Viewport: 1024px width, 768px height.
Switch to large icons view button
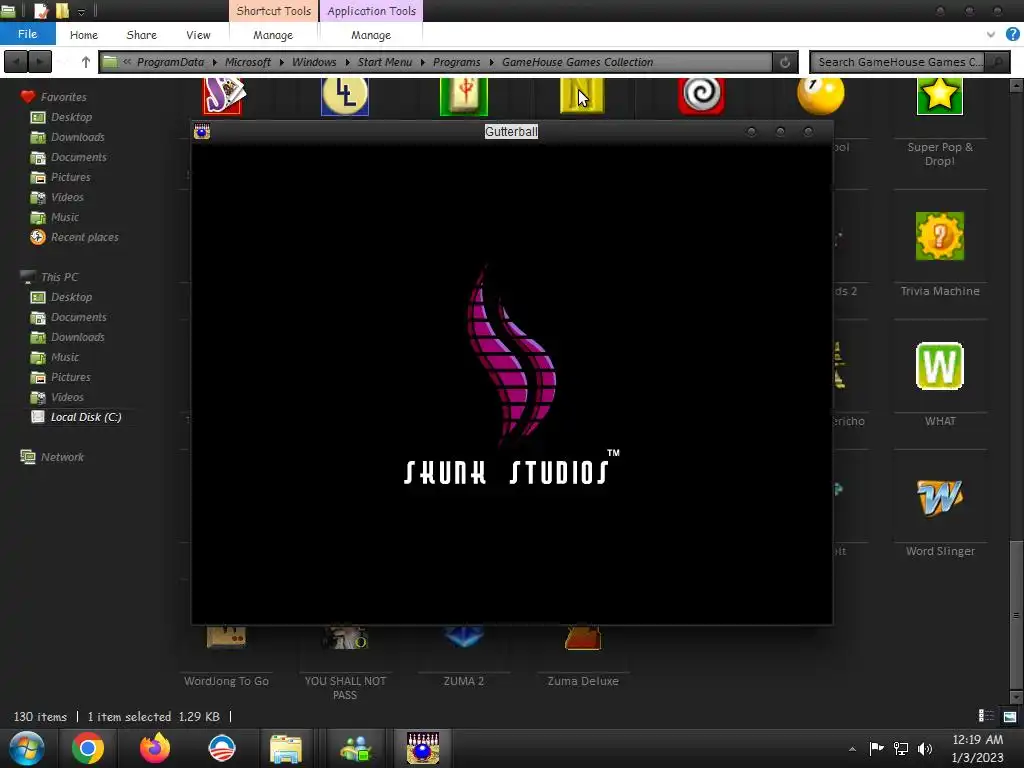1010,716
